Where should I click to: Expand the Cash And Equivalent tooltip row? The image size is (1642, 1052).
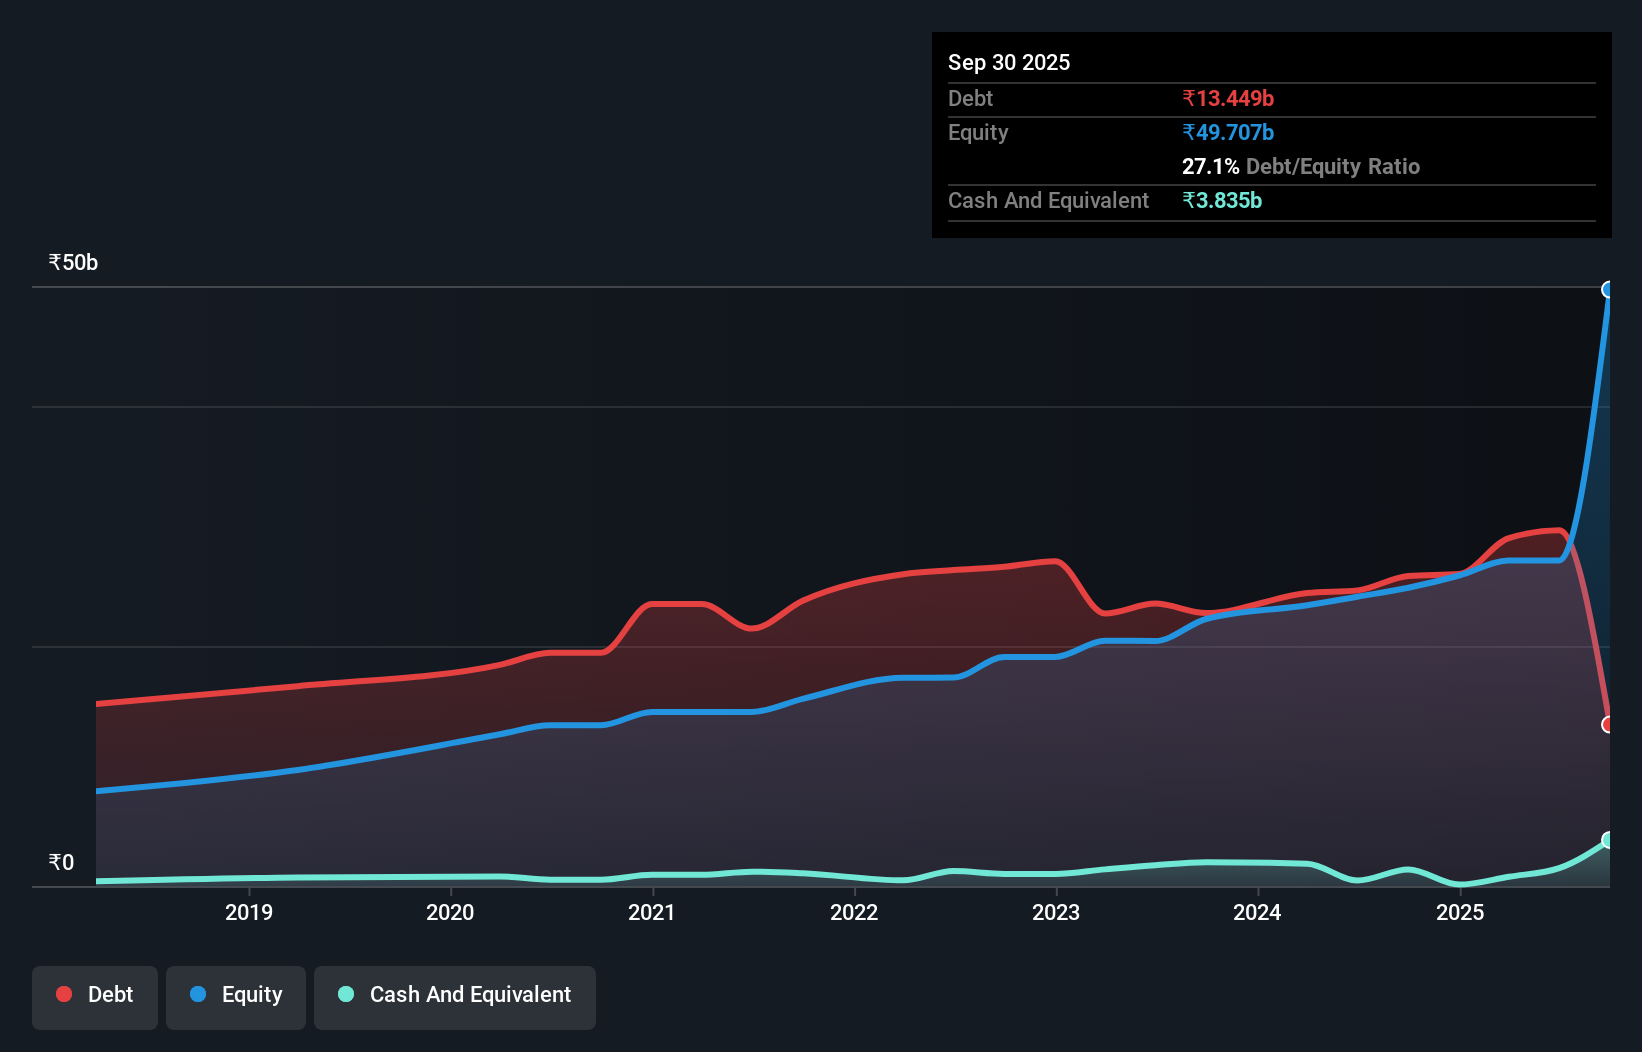click(1047, 200)
